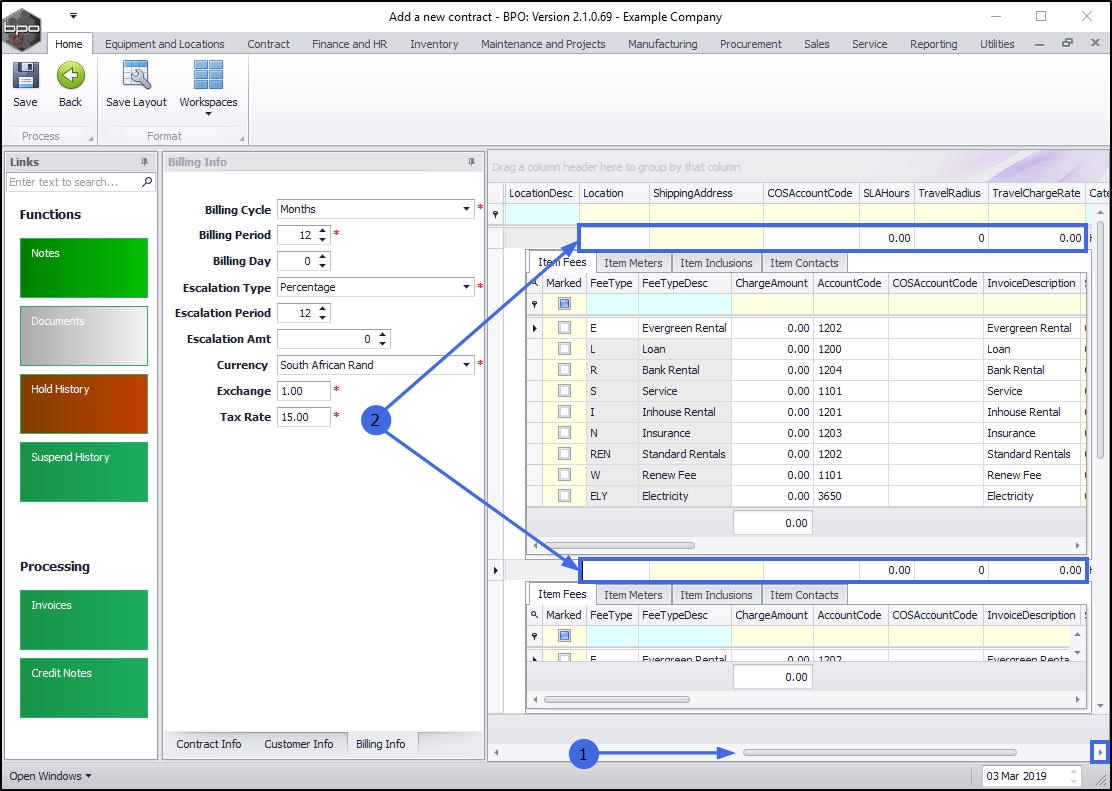Click the green Notes button
This screenshot has width=1112, height=791.
pyautogui.click(x=83, y=267)
